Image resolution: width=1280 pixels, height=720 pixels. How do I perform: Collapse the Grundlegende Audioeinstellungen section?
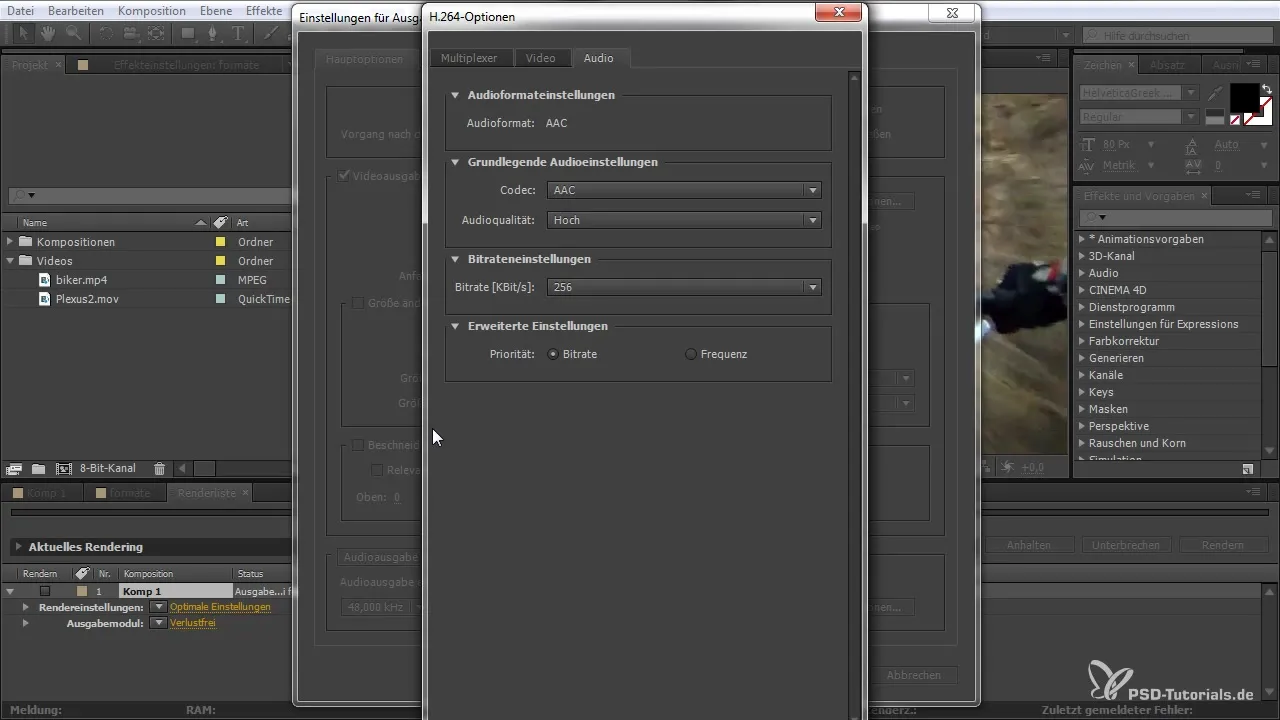[455, 162]
